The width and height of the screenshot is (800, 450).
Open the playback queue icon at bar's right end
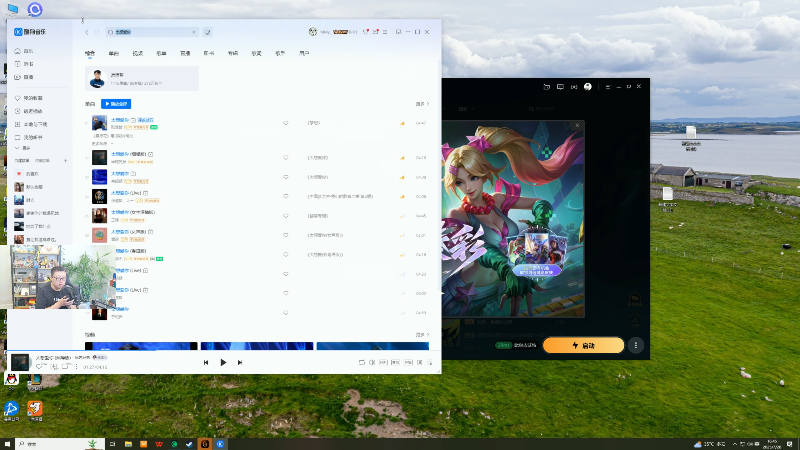tap(430, 362)
